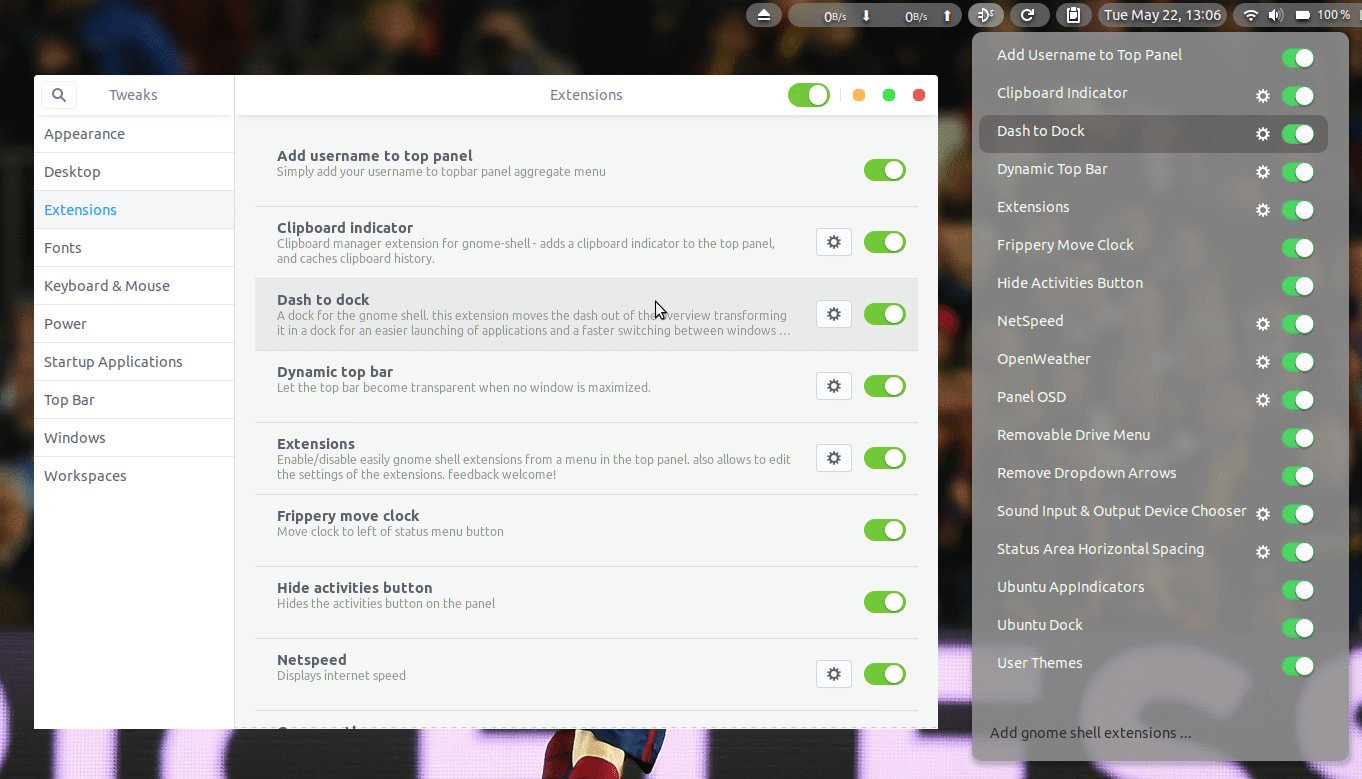The image size is (1362, 779).
Task: Toggle User Themes switch in panel menu
Action: [x=1298, y=666]
